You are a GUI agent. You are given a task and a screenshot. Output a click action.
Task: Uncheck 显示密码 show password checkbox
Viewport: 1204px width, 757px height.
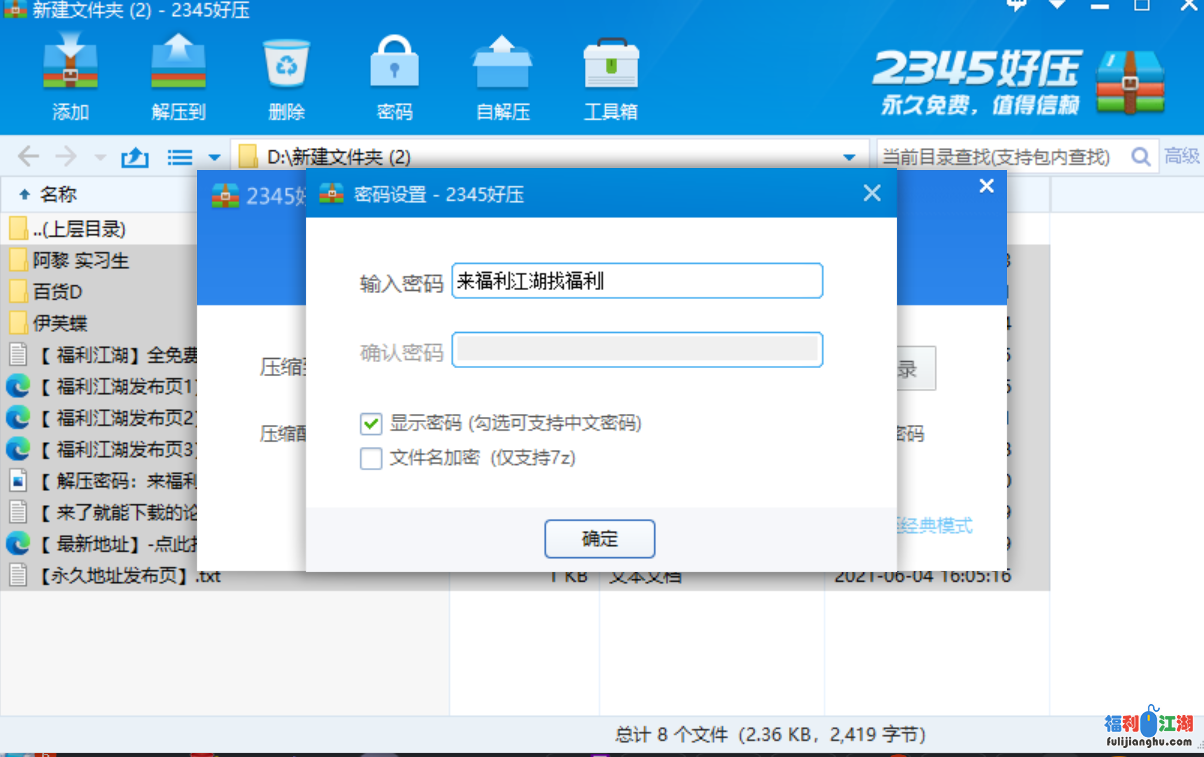(x=371, y=424)
